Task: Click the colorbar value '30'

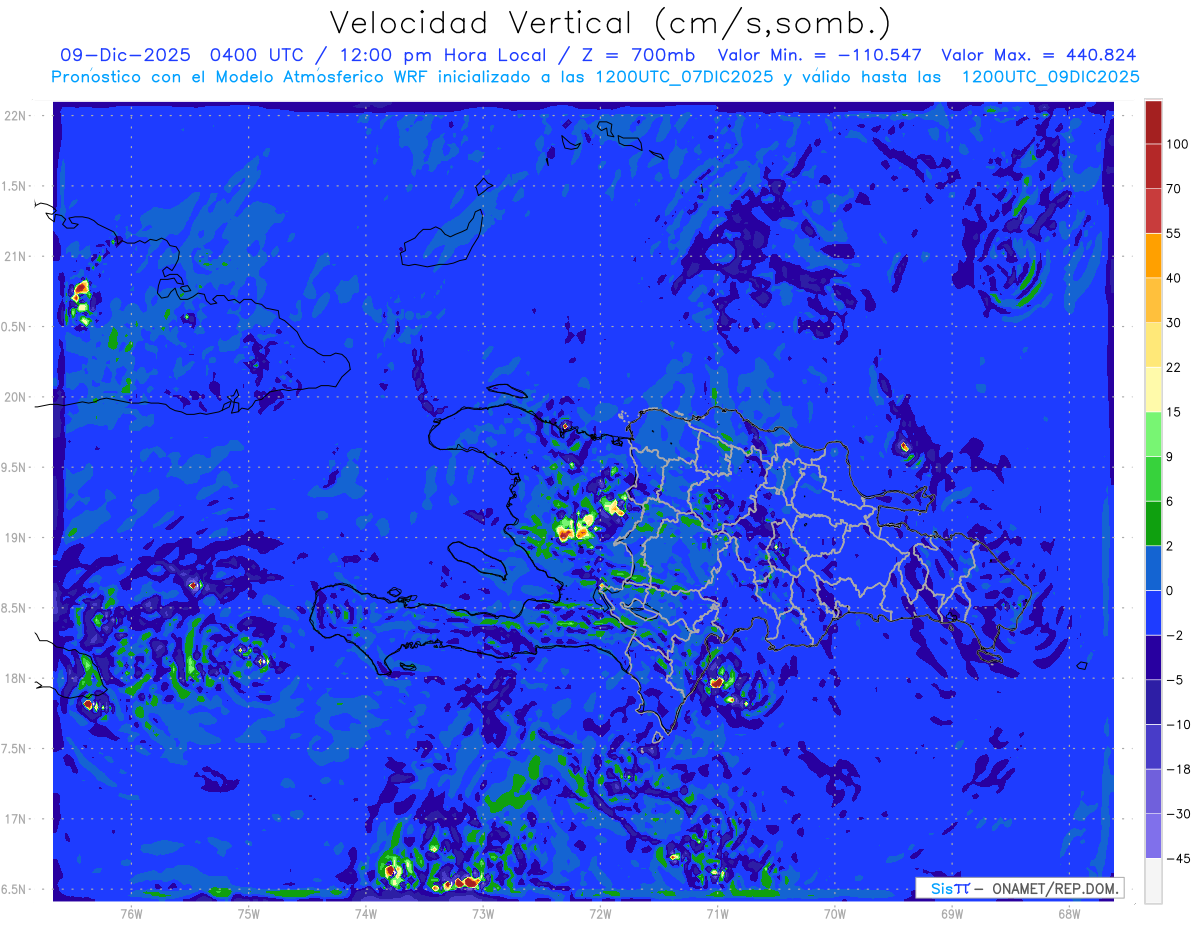Action: (x=1174, y=322)
